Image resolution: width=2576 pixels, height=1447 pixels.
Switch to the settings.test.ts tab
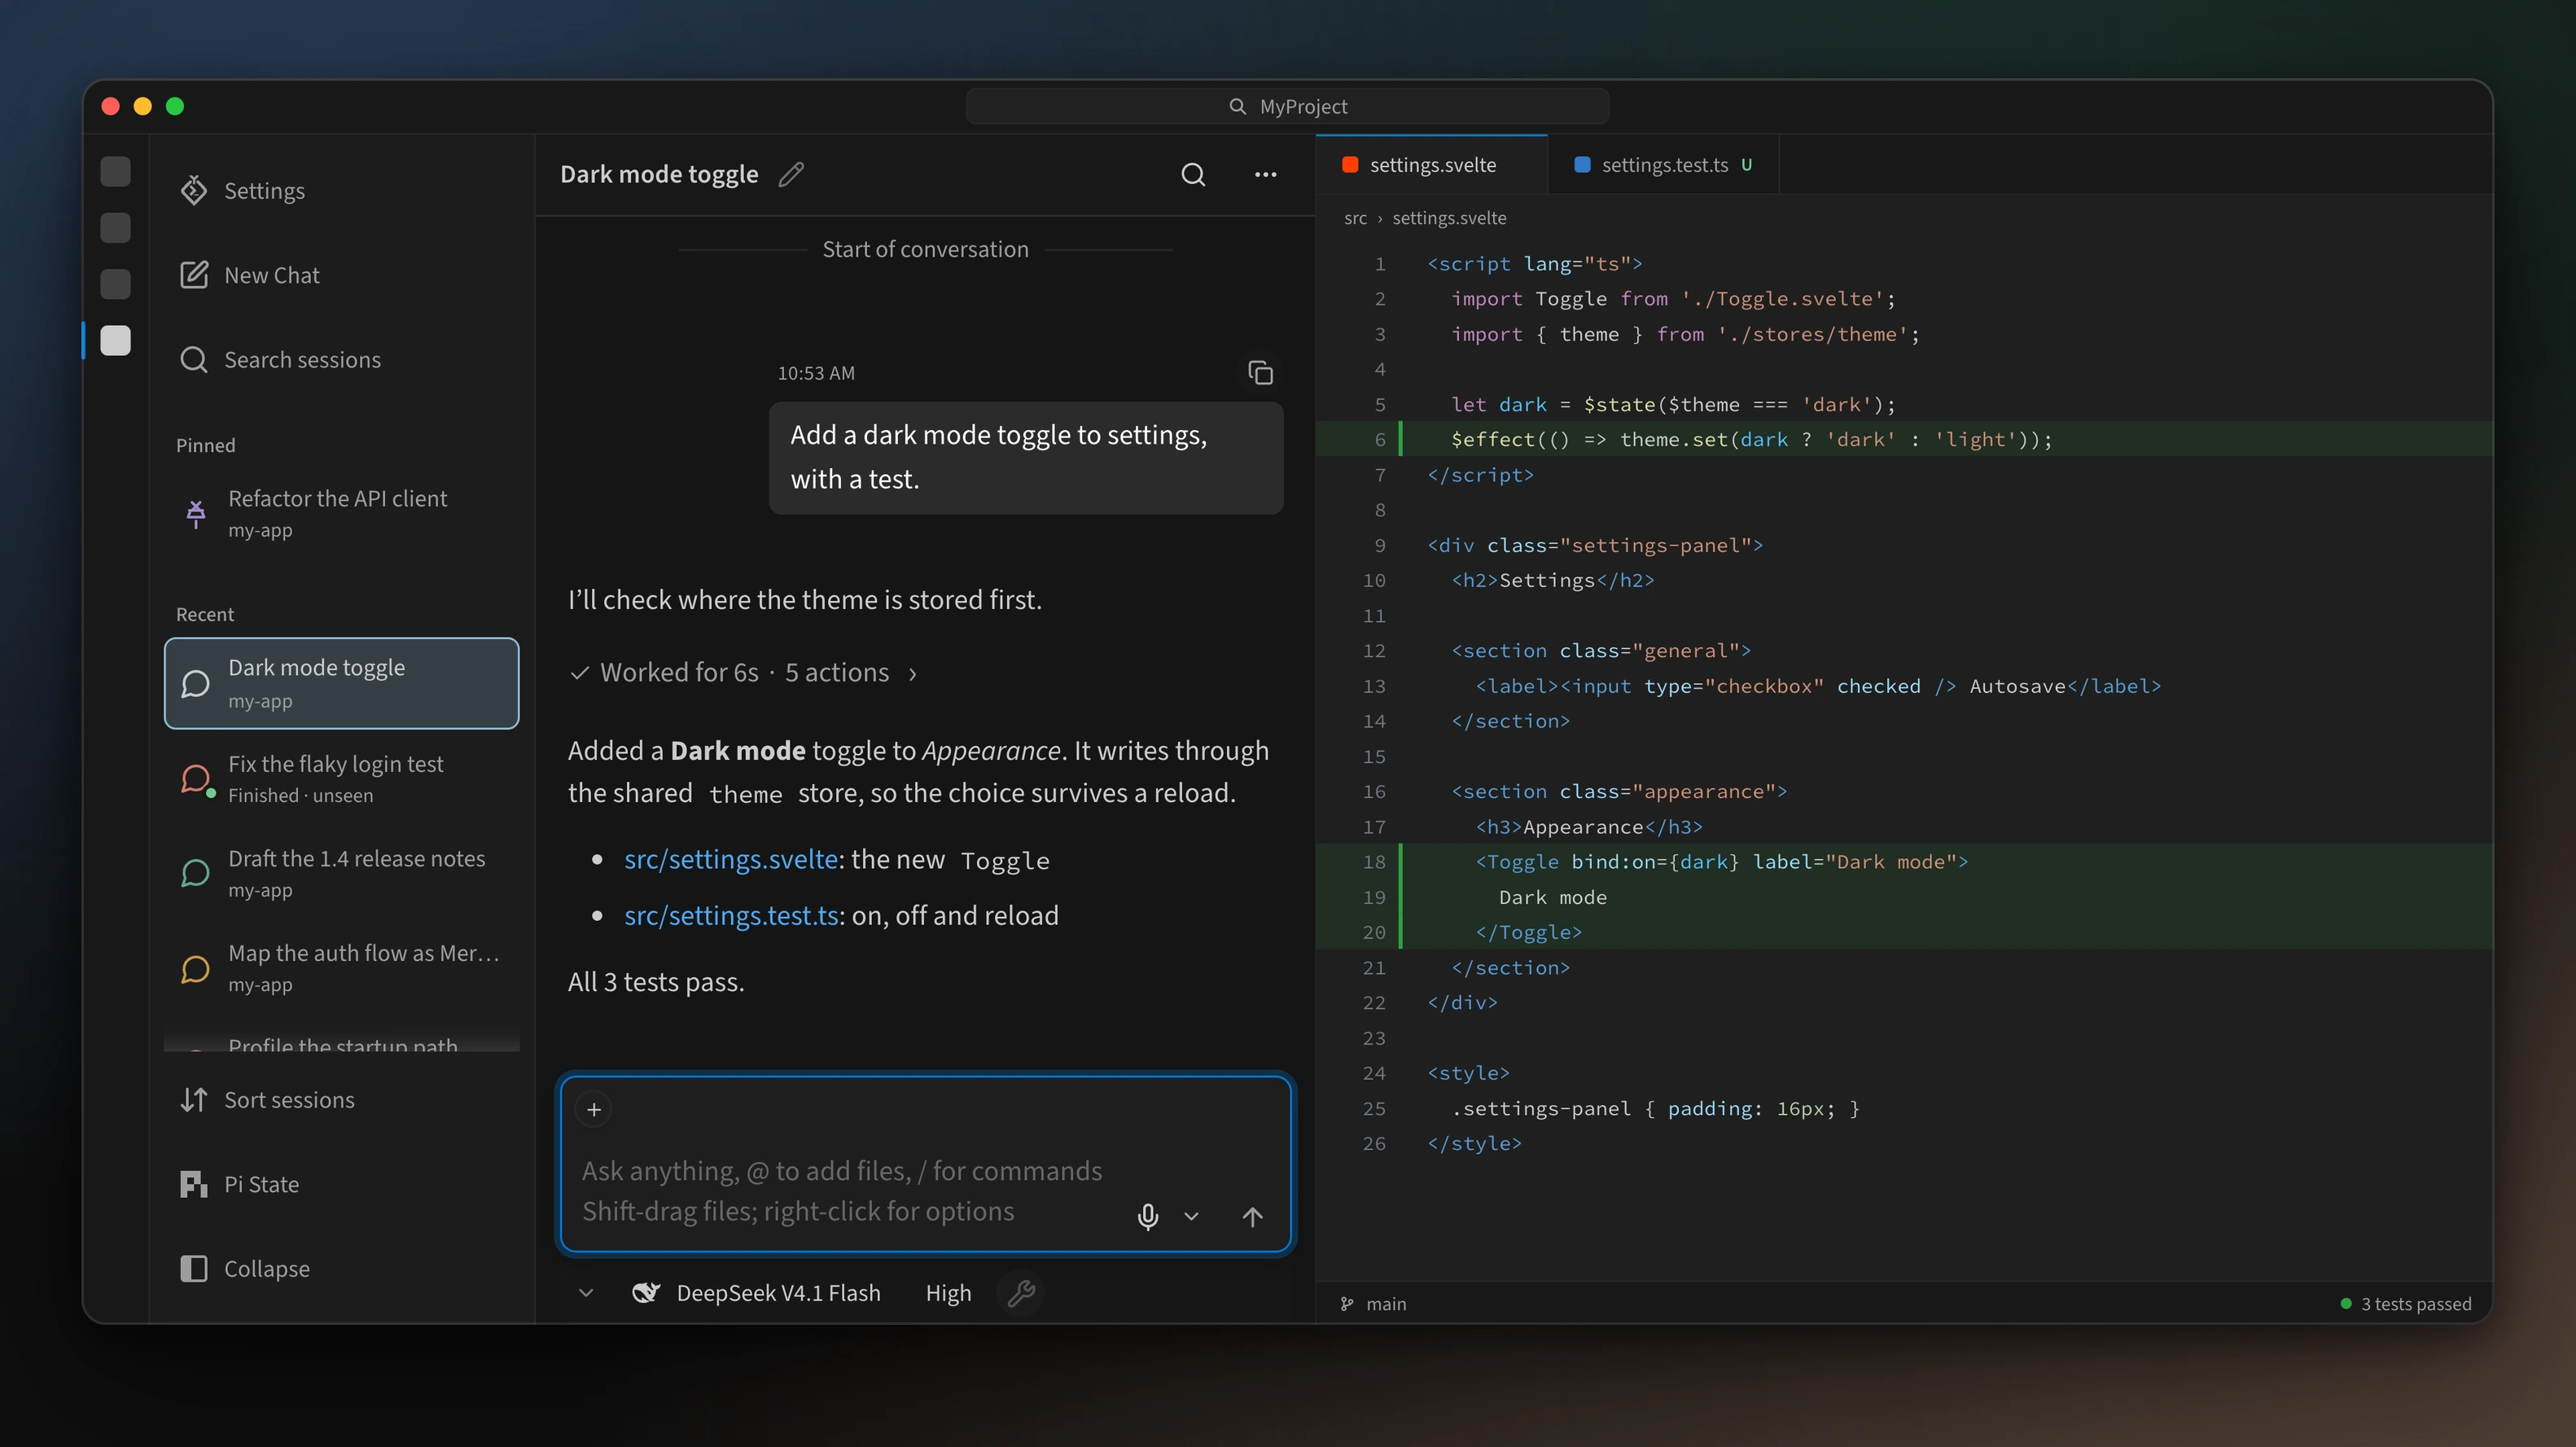pyautogui.click(x=1664, y=165)
